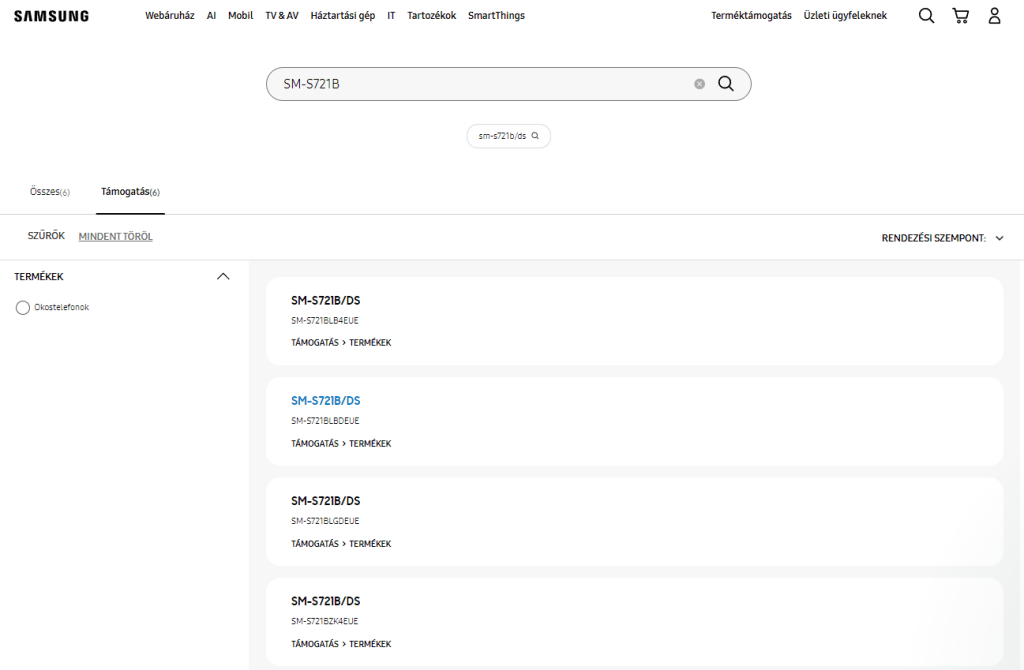Select the Okostelefonok filter radio
1024x670 pixels.
tap(23, 308)
